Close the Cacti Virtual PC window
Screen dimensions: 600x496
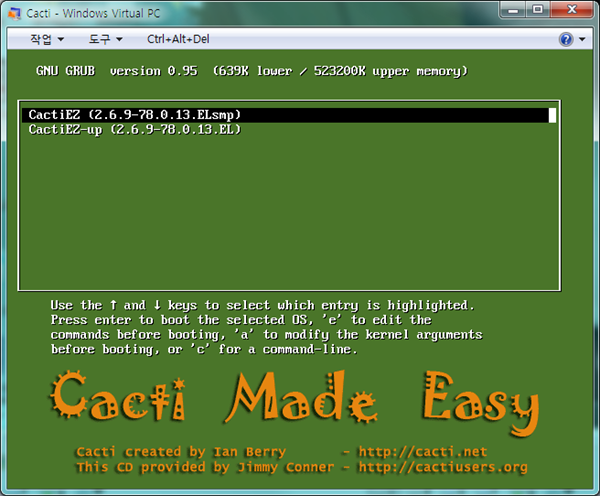(x=572, y=9)
